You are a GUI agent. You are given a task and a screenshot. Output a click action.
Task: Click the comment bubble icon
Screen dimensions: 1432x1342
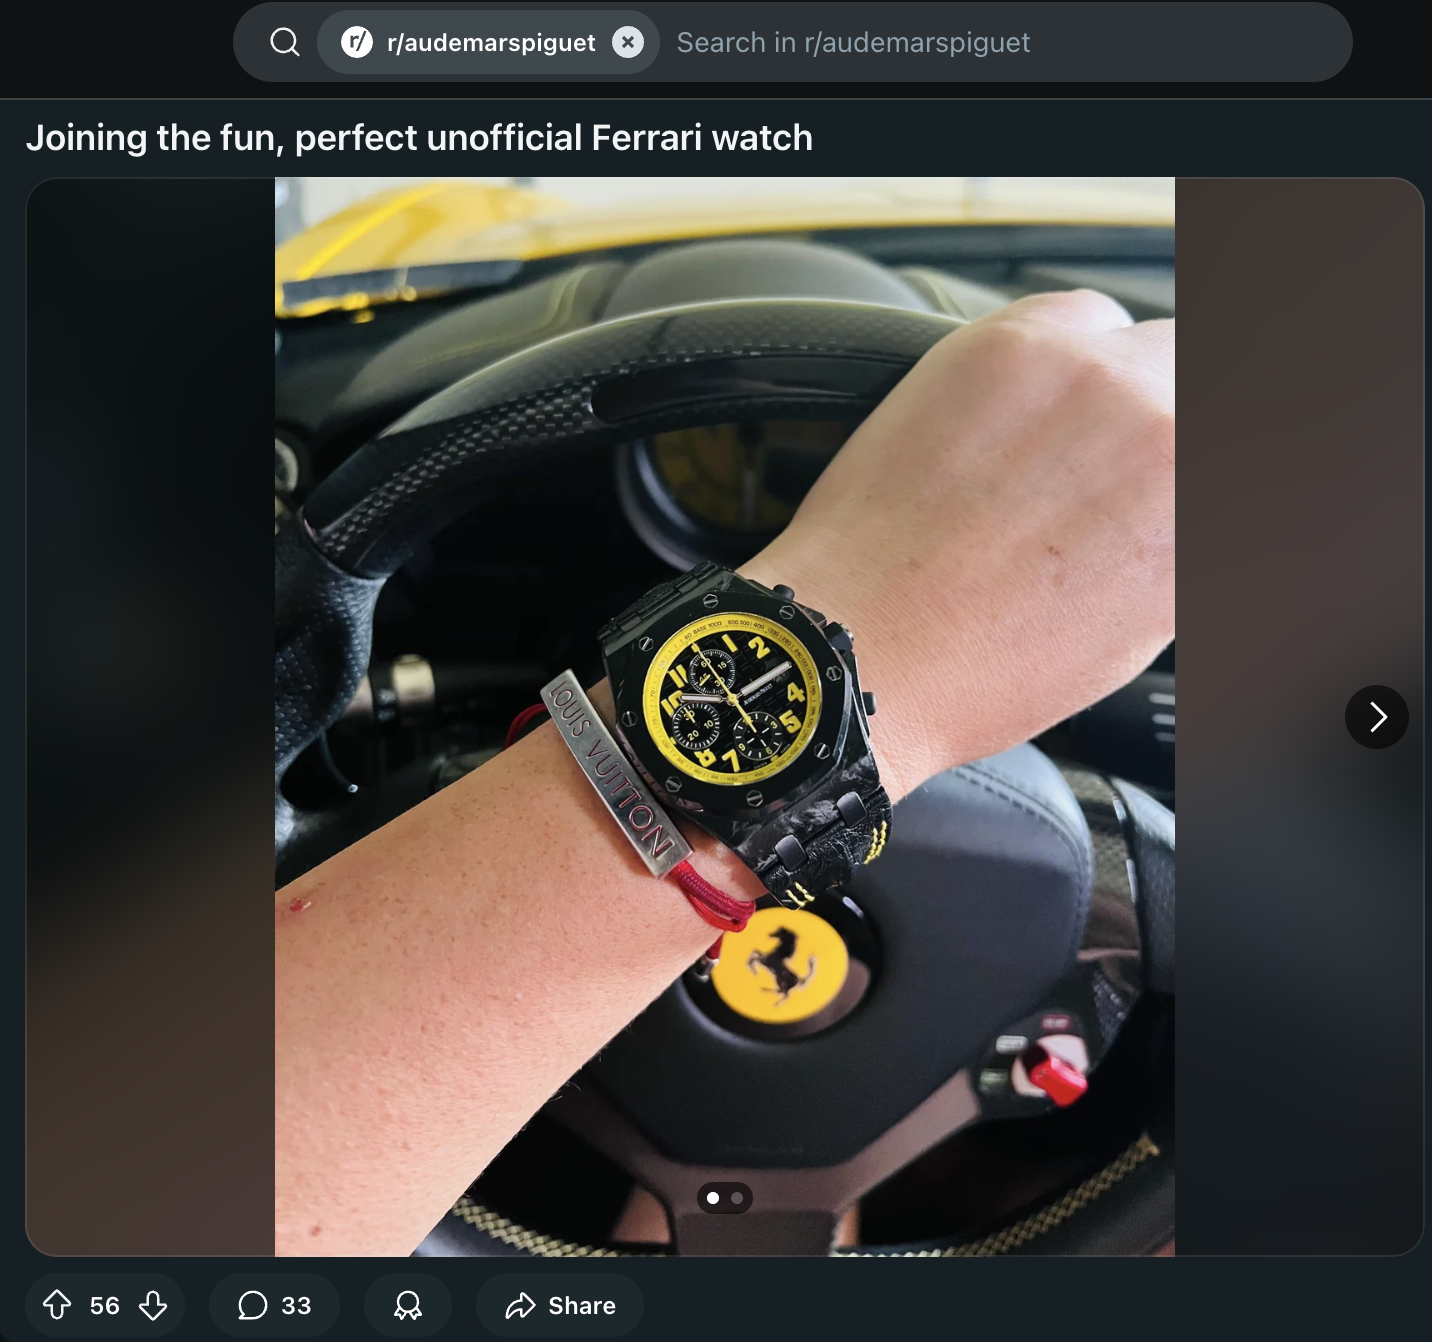(253, 1305)
